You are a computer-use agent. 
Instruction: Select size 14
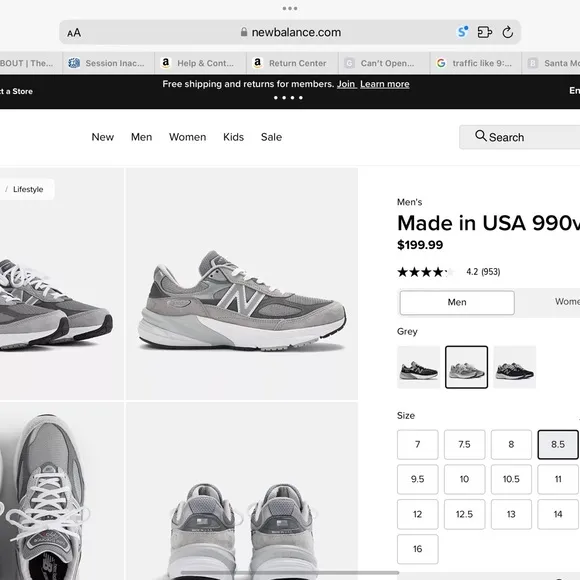pos(558,514)
